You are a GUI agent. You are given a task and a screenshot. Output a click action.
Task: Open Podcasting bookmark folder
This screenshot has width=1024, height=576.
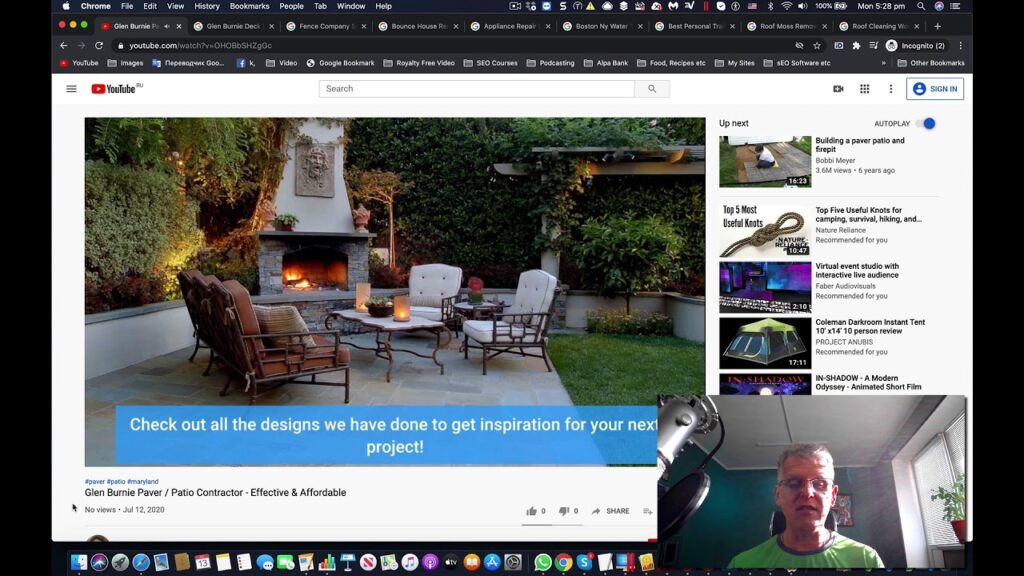tap(551, 63)
